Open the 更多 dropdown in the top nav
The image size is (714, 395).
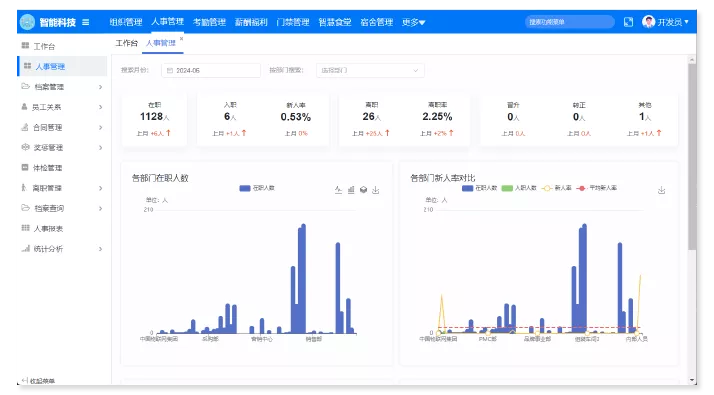coord(413,22)
